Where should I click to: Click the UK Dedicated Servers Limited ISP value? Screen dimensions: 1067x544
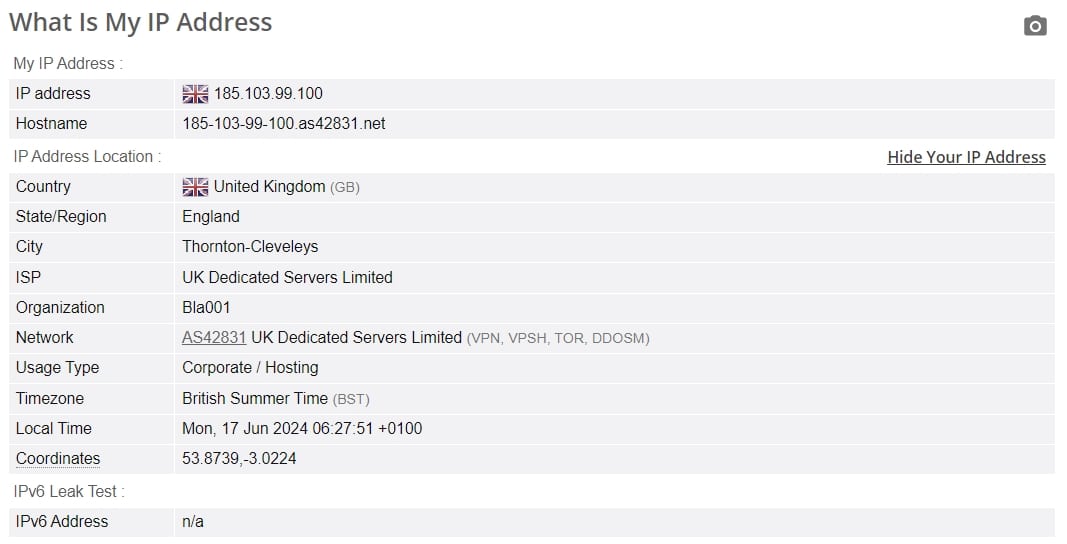point(287,278)
